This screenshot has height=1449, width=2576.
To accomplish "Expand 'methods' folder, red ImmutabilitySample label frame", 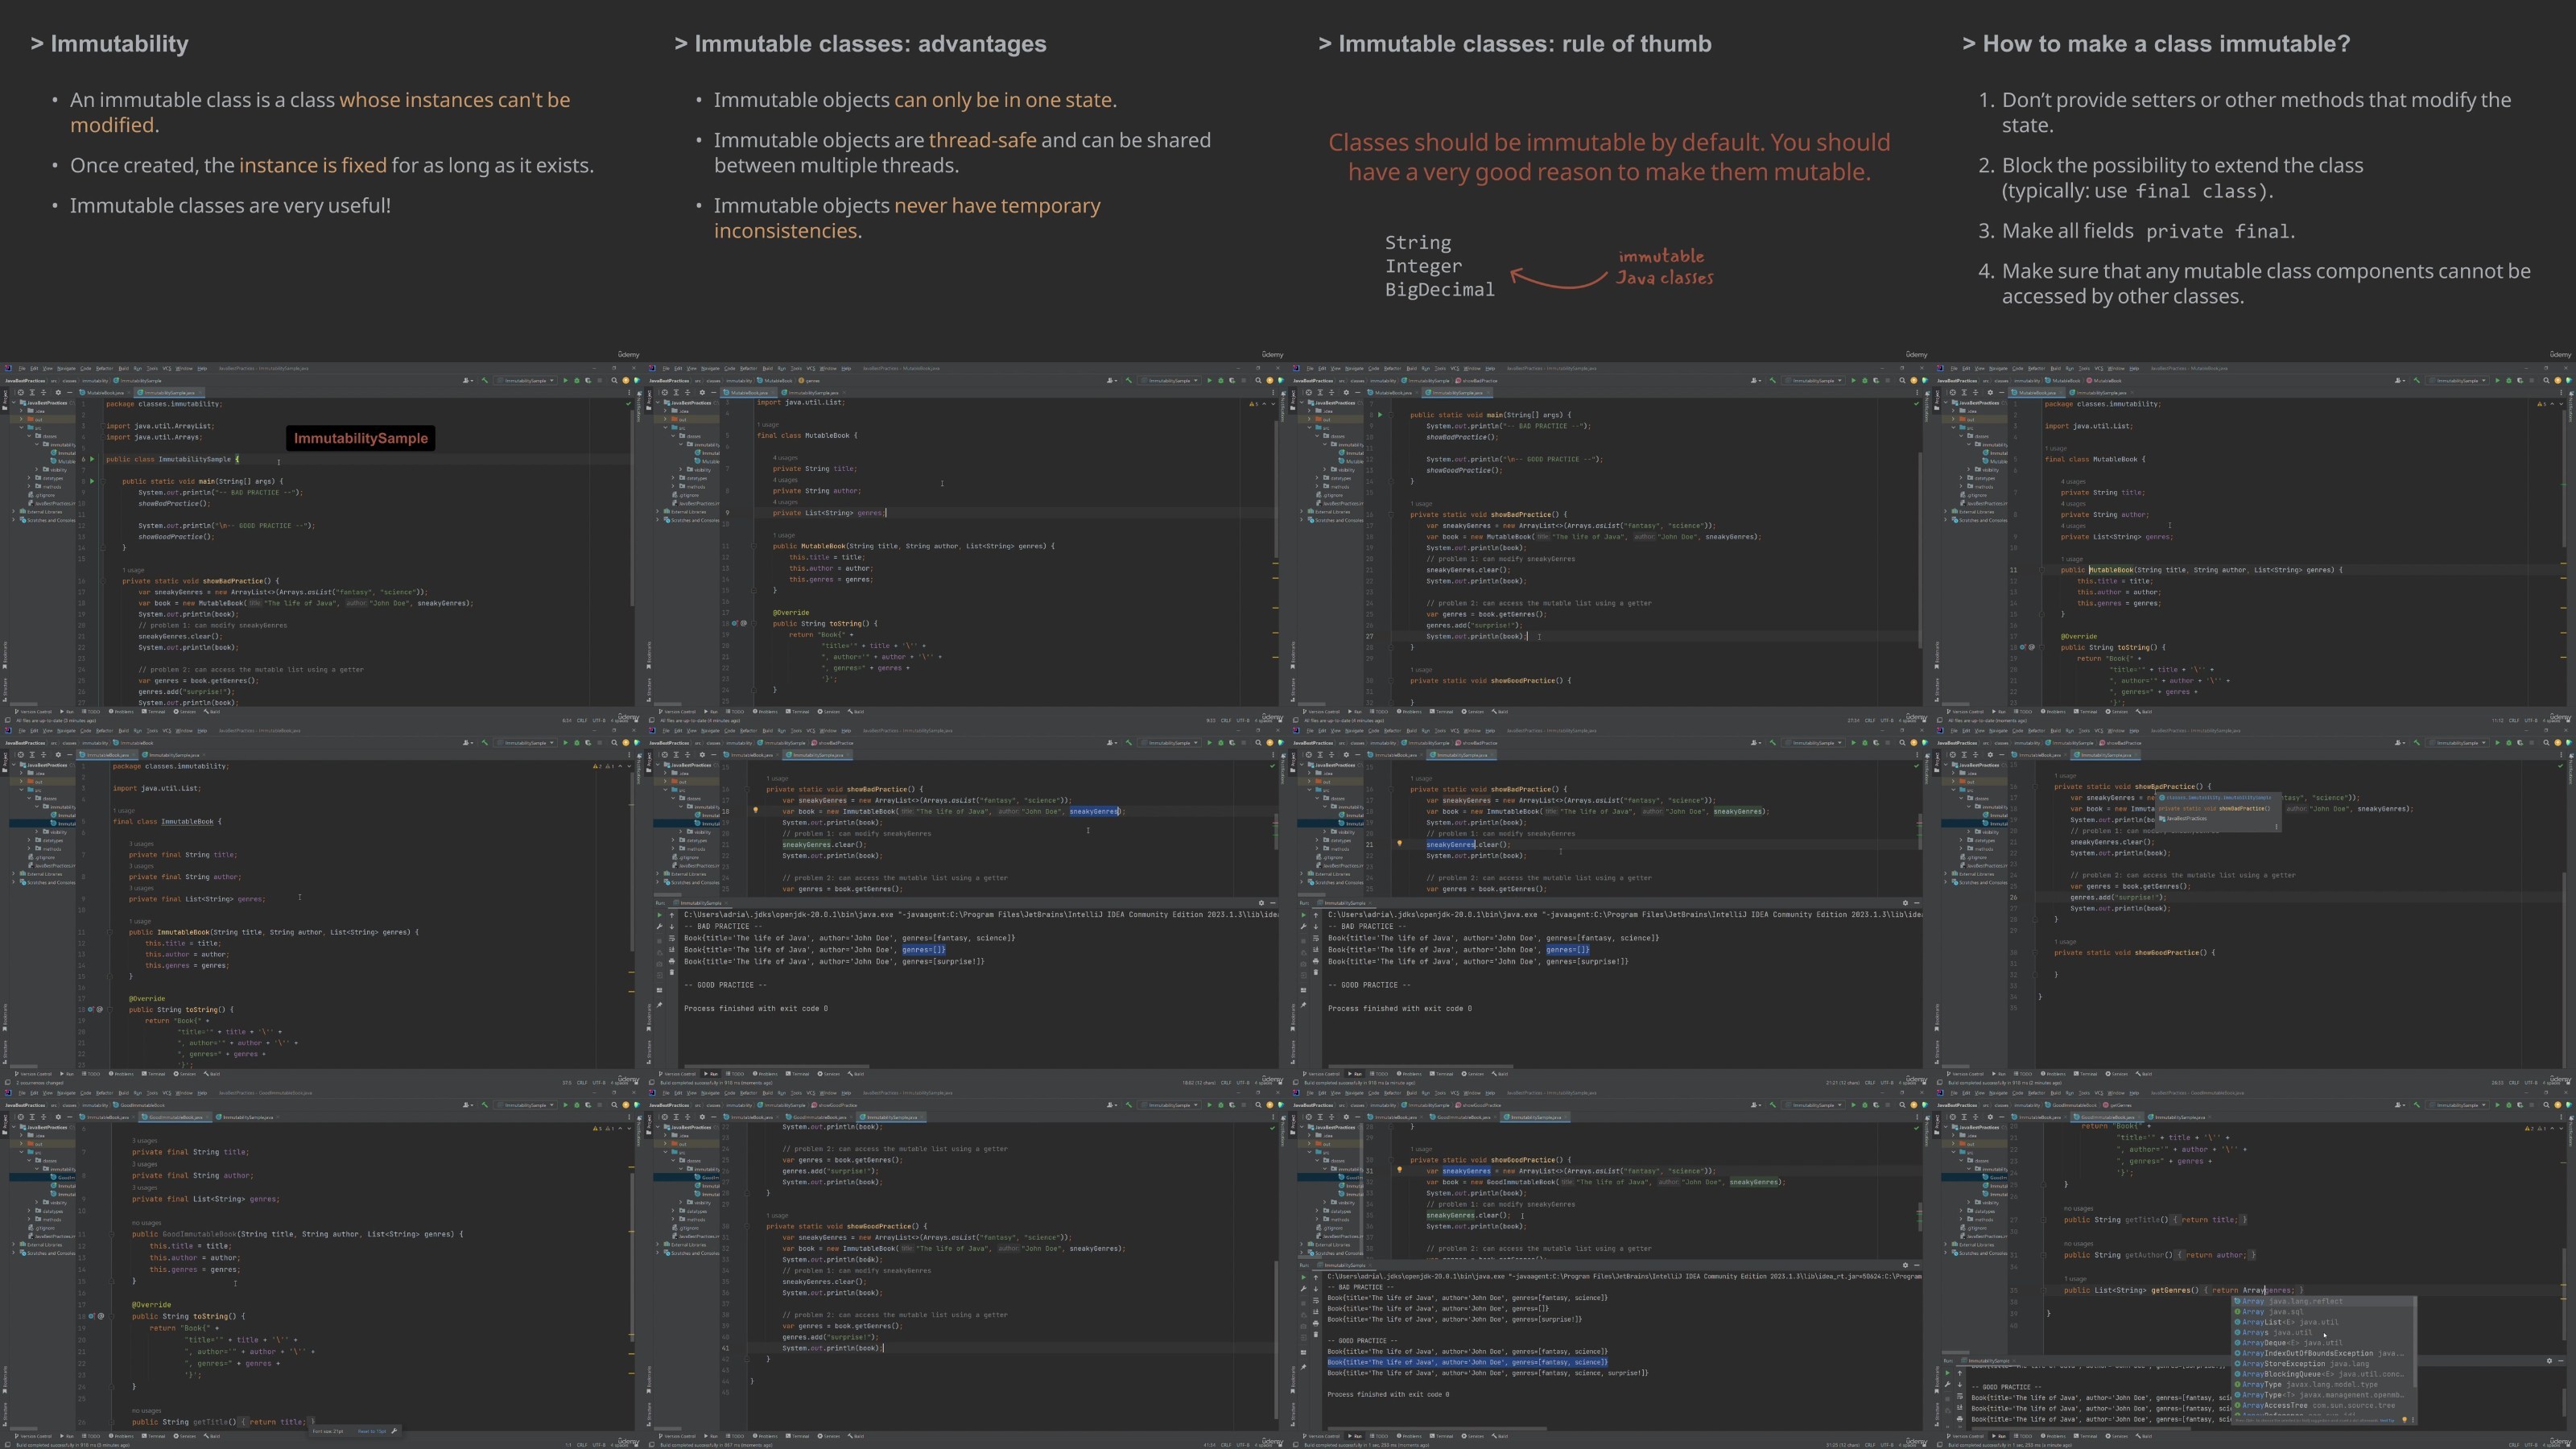I will tap(29, 486).
